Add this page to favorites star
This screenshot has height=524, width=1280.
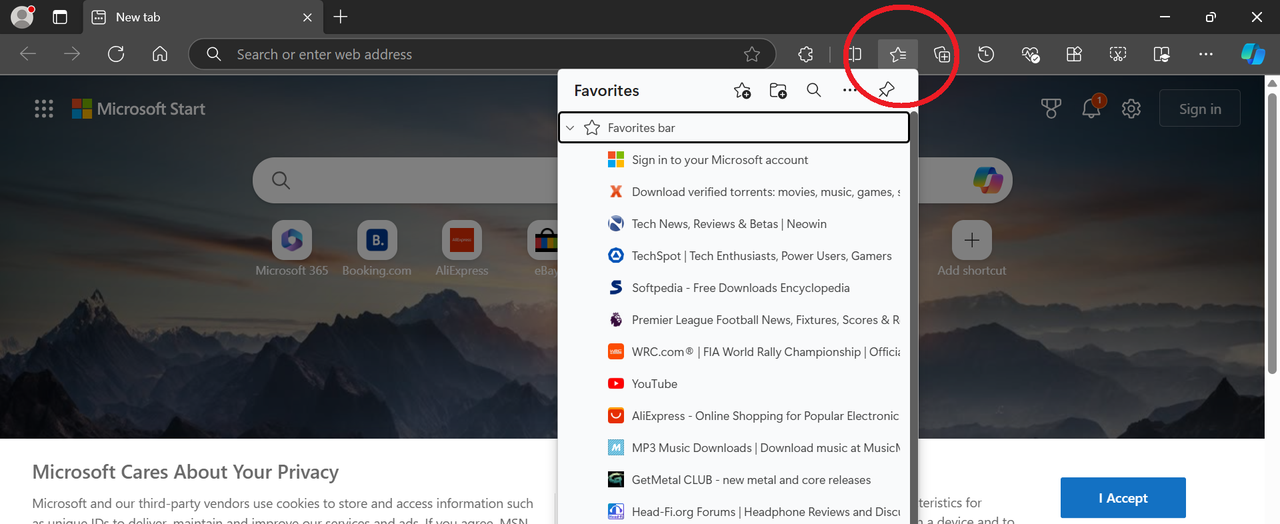coord(752,54)
